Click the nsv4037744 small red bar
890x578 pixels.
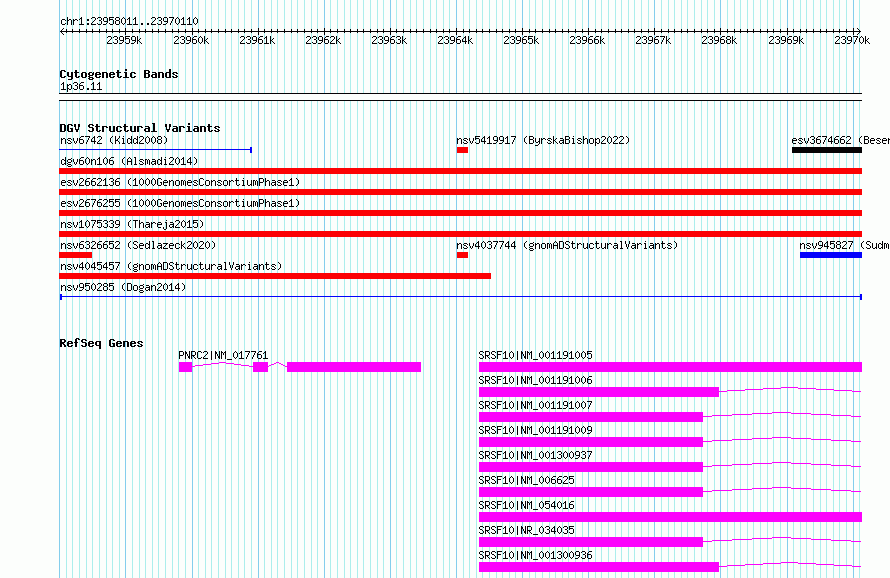(462, 255)
